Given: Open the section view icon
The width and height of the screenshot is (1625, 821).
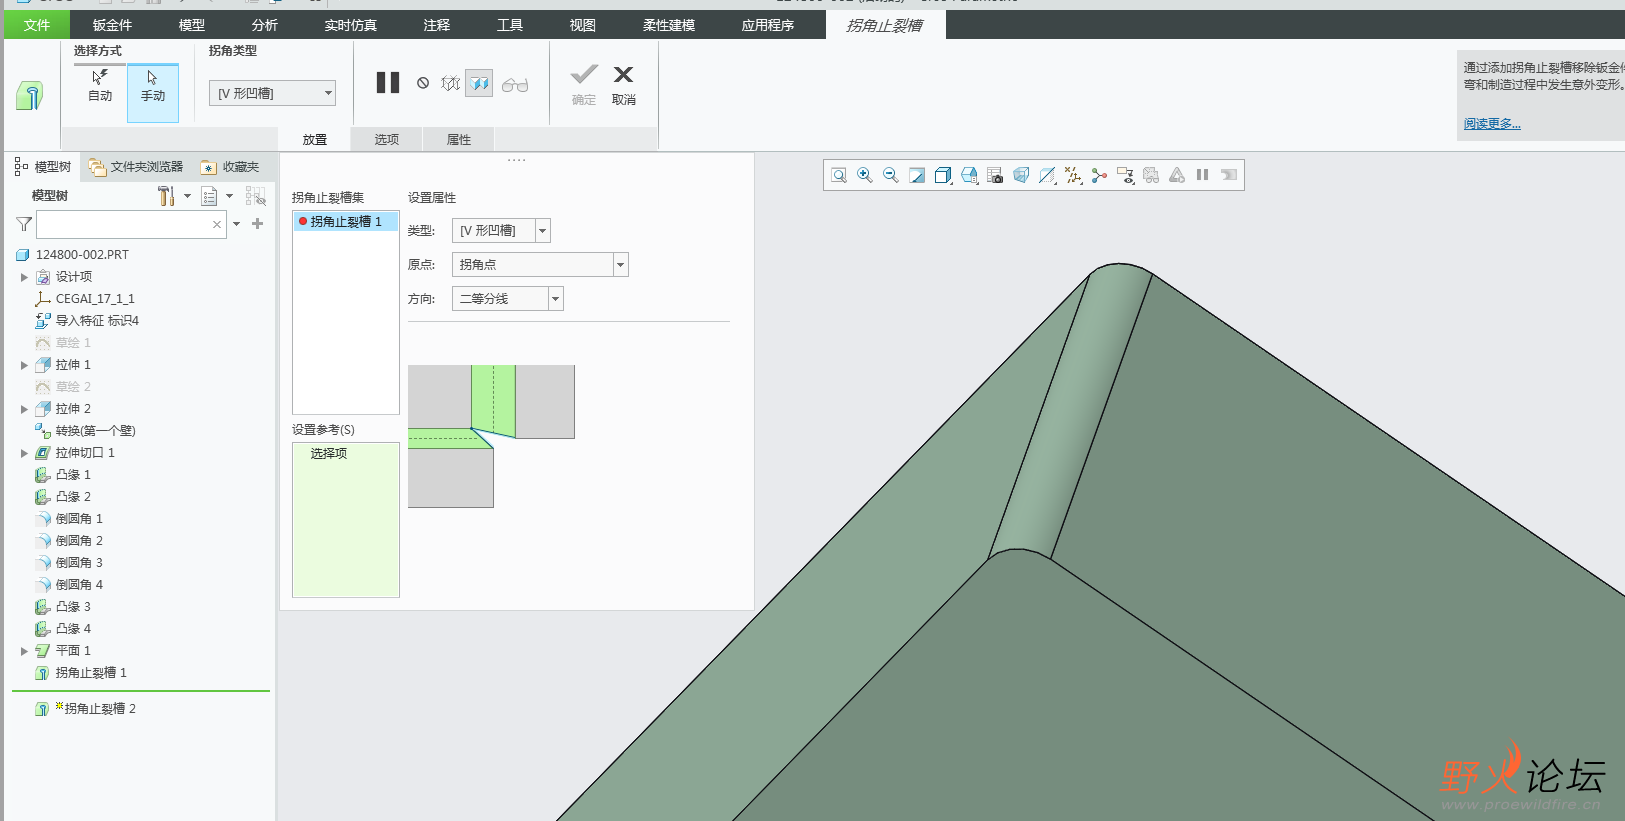Looking at the screenshot, I should coord(1047,175).
